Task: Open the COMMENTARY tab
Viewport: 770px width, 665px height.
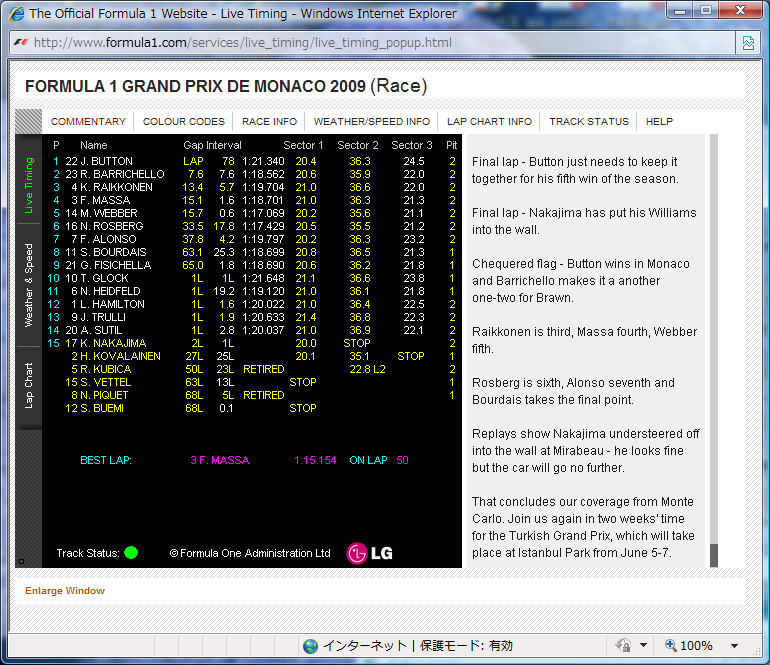Action: pyautogui.click(x=88, y=121)
